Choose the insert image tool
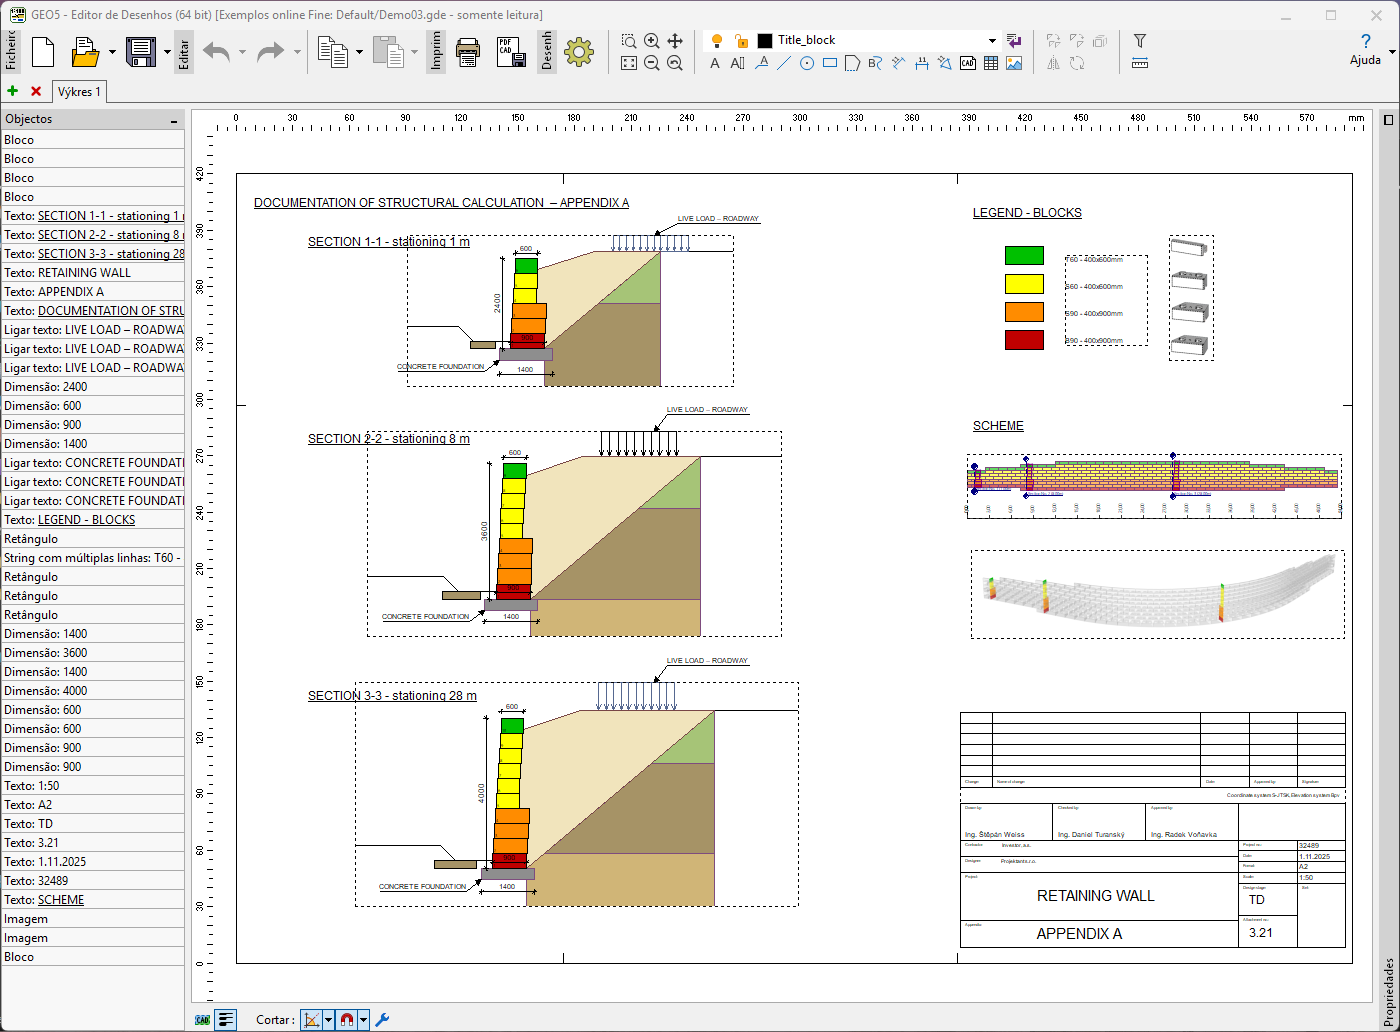 (1014, 63)
